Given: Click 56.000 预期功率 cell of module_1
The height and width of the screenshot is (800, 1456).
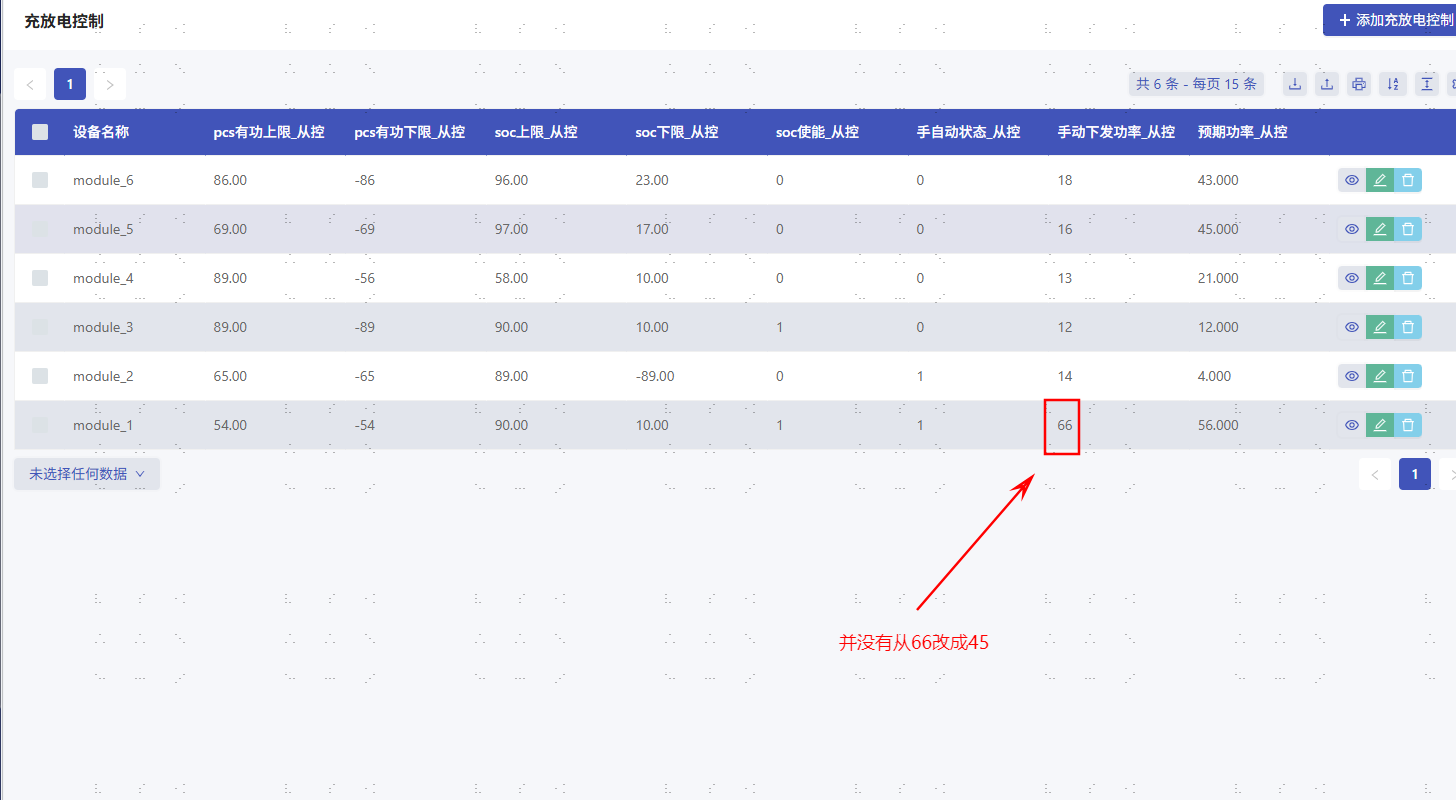Looking at the screenshot, I should tap(1218, 425).
